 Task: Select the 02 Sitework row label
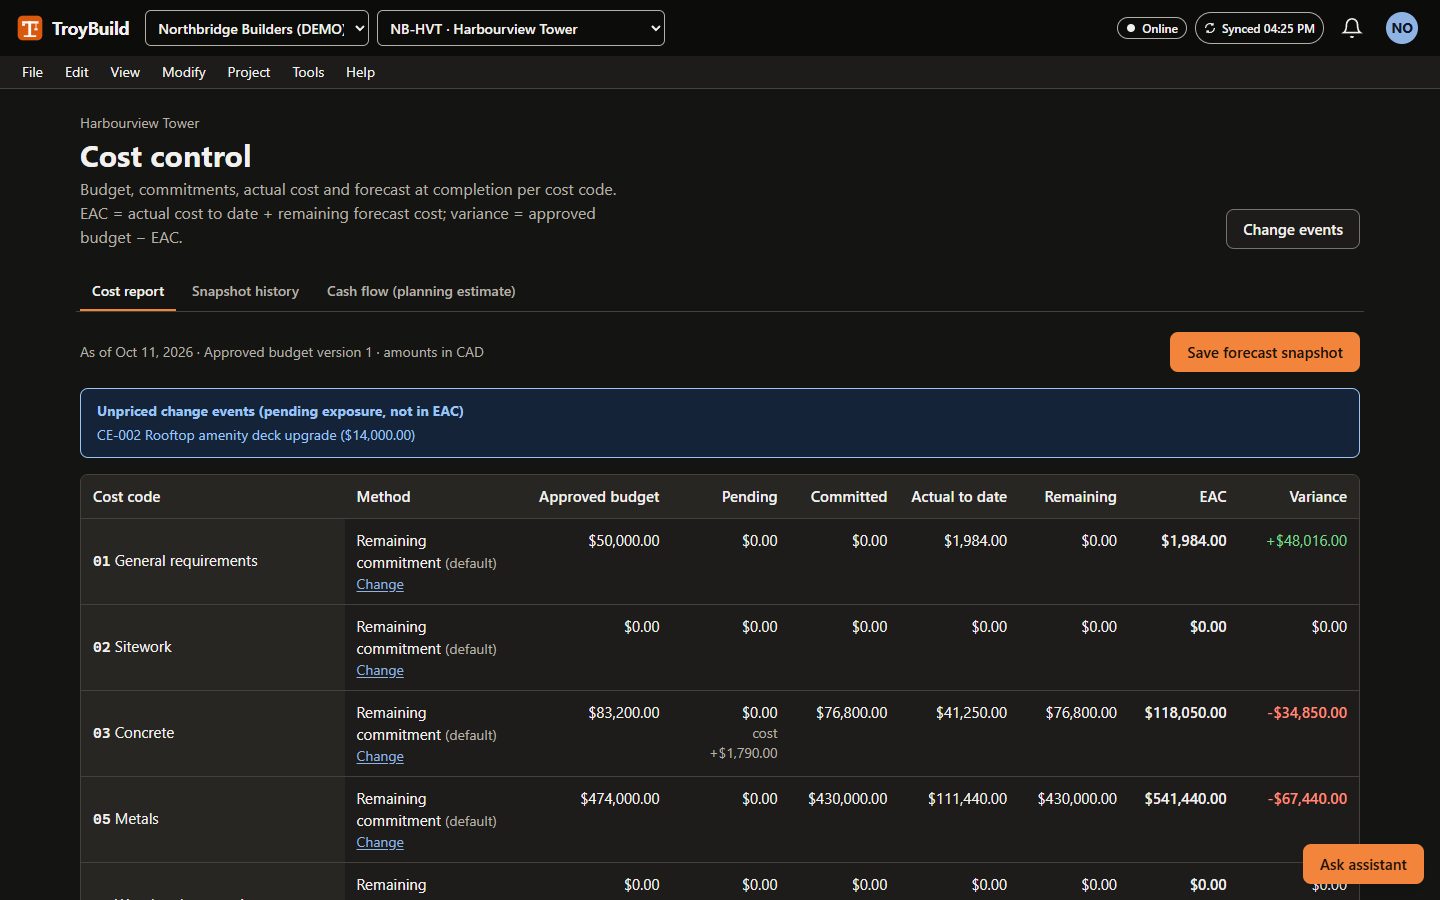click(x=132, y=647)
